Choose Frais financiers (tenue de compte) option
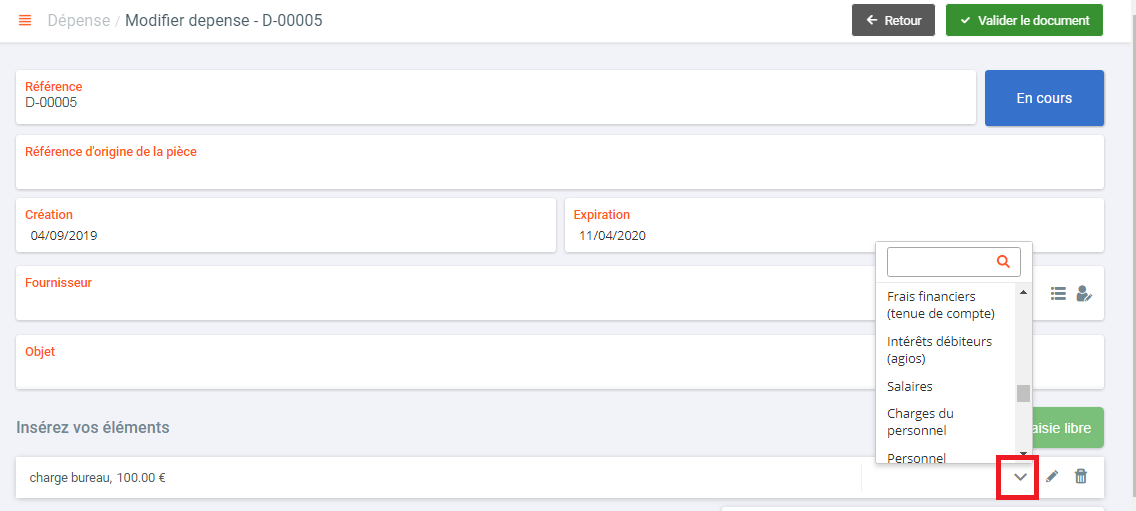Image resolution: width=1136 pixels, height=511 pixels. click(x=940, y=305)
